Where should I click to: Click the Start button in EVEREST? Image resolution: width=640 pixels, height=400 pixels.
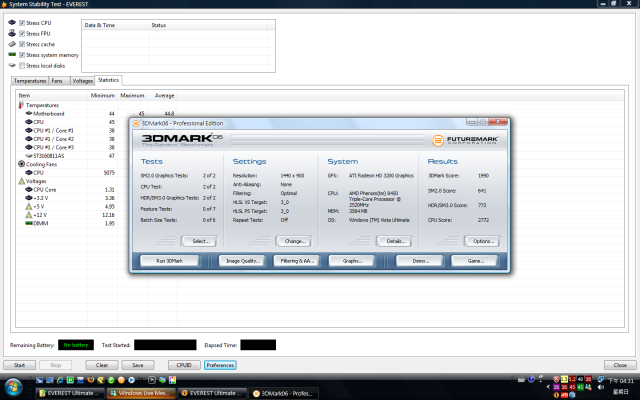(19, 365)
